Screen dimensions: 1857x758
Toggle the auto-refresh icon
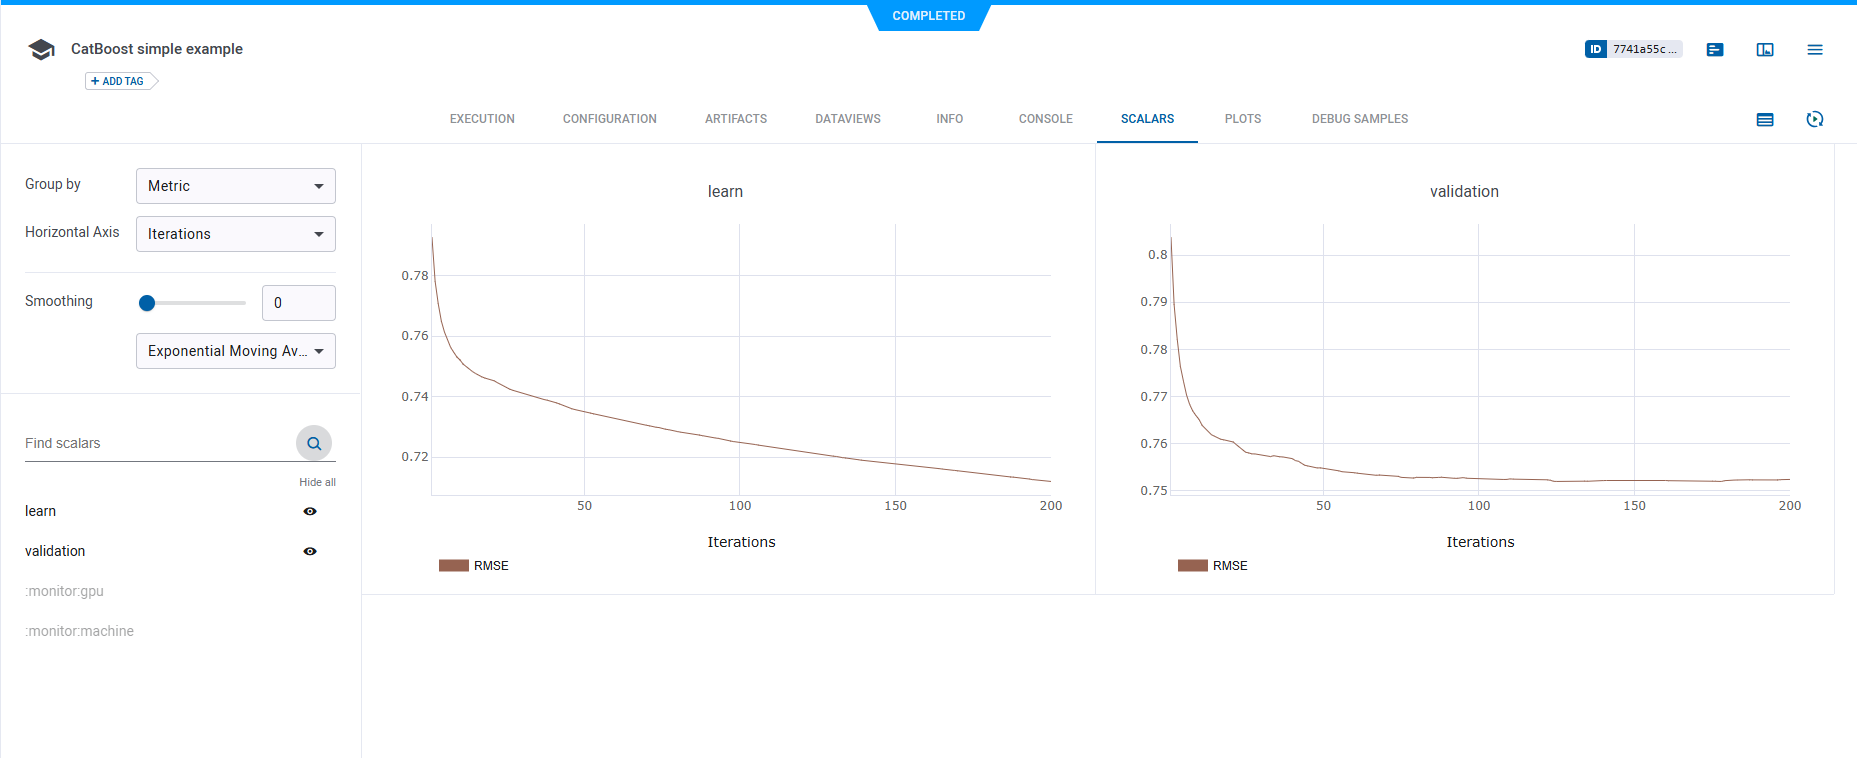tap(1814, 119)
